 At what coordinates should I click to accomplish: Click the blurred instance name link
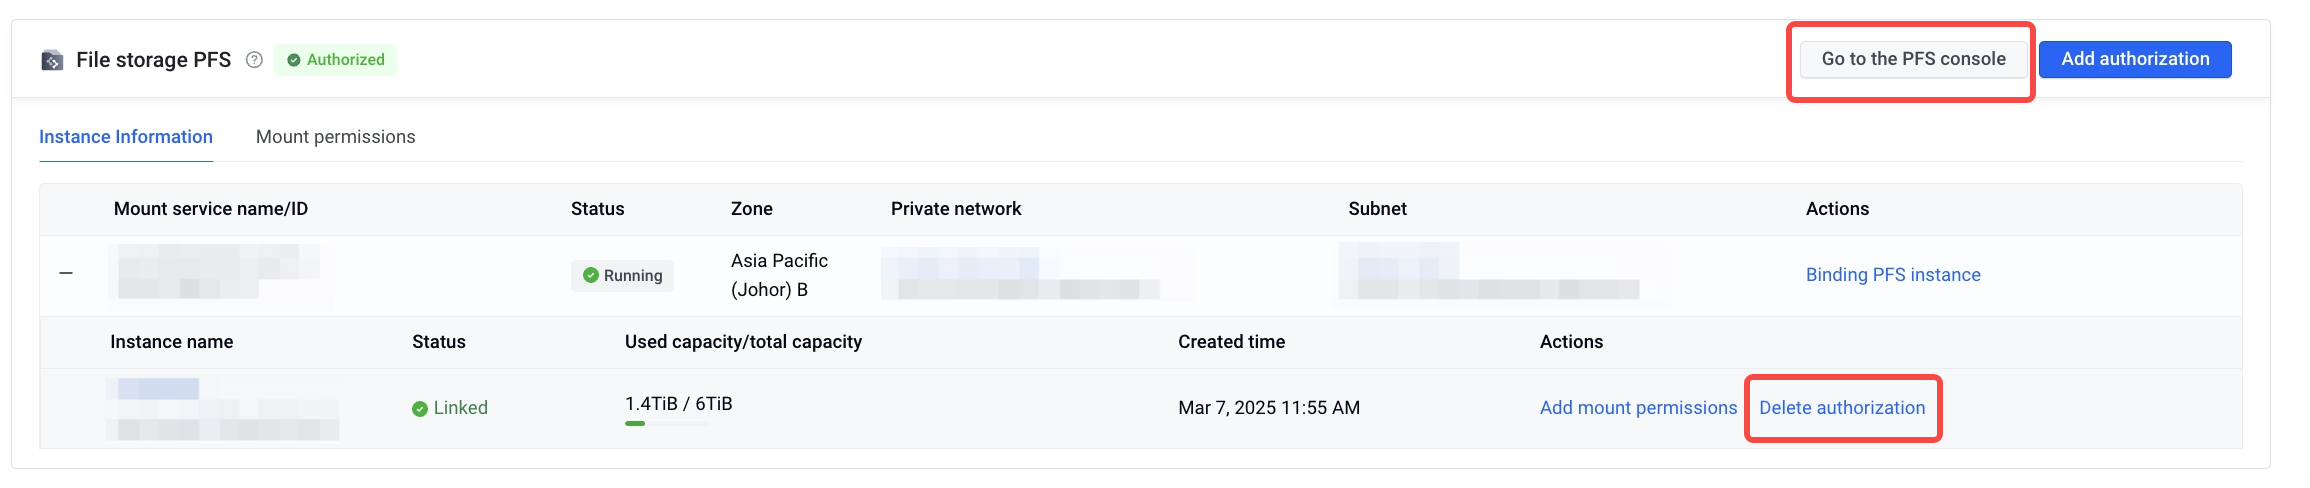[158, 388]
